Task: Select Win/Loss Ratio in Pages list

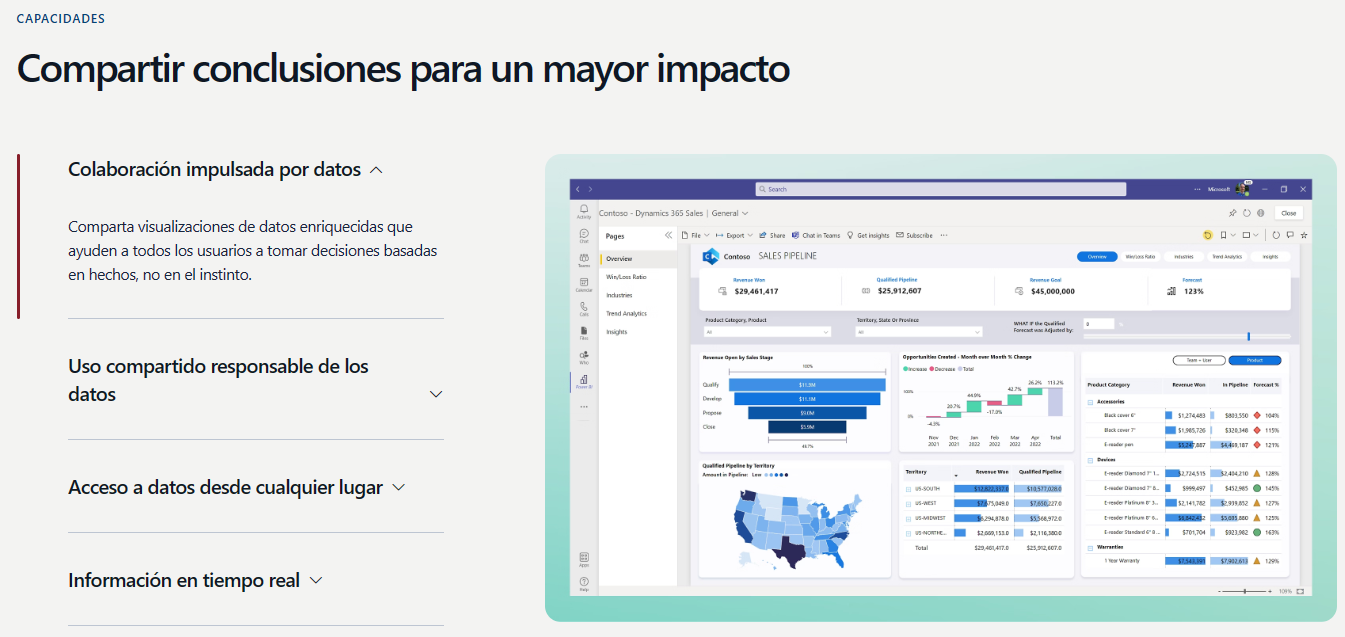Action: 626,277
